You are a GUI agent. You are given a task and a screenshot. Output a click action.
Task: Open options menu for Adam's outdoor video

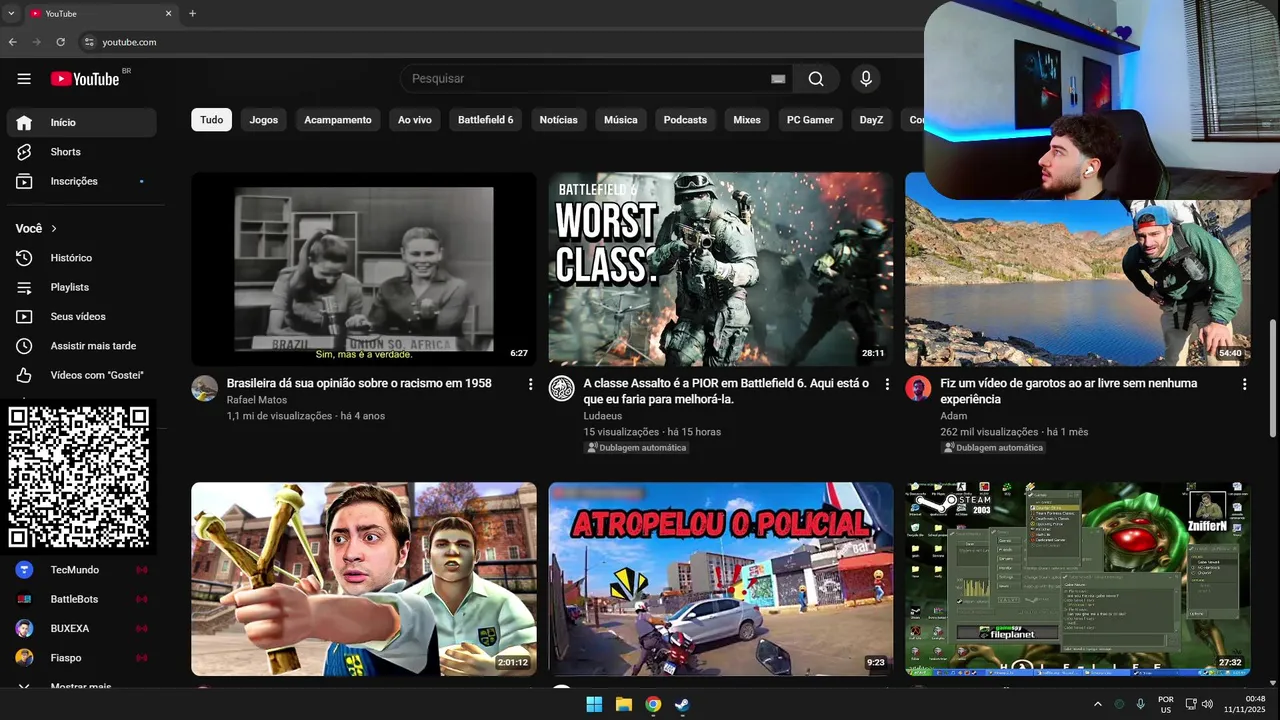1244,384
